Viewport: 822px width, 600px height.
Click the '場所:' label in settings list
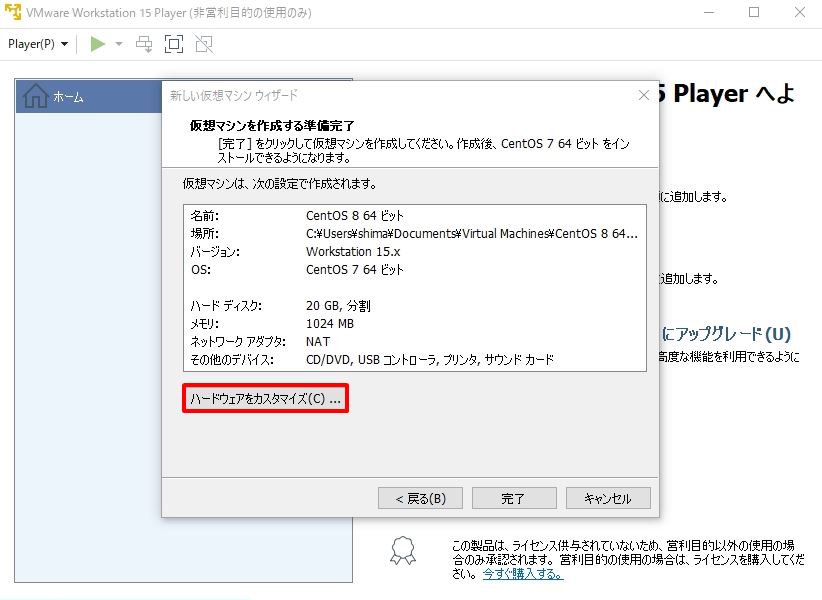(x=204, y=234)
